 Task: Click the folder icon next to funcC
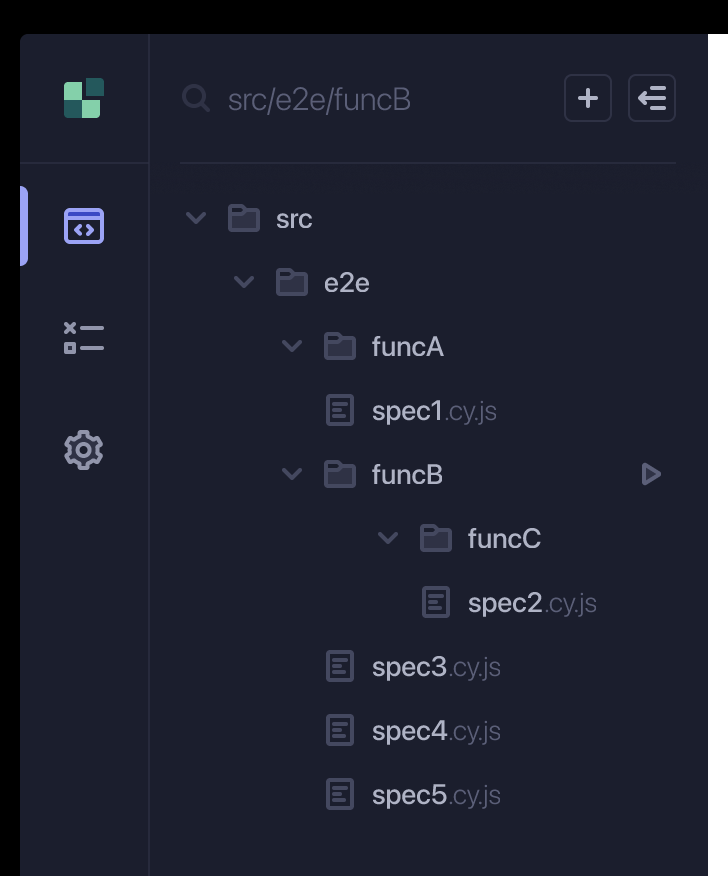click(x=436, y=538)
